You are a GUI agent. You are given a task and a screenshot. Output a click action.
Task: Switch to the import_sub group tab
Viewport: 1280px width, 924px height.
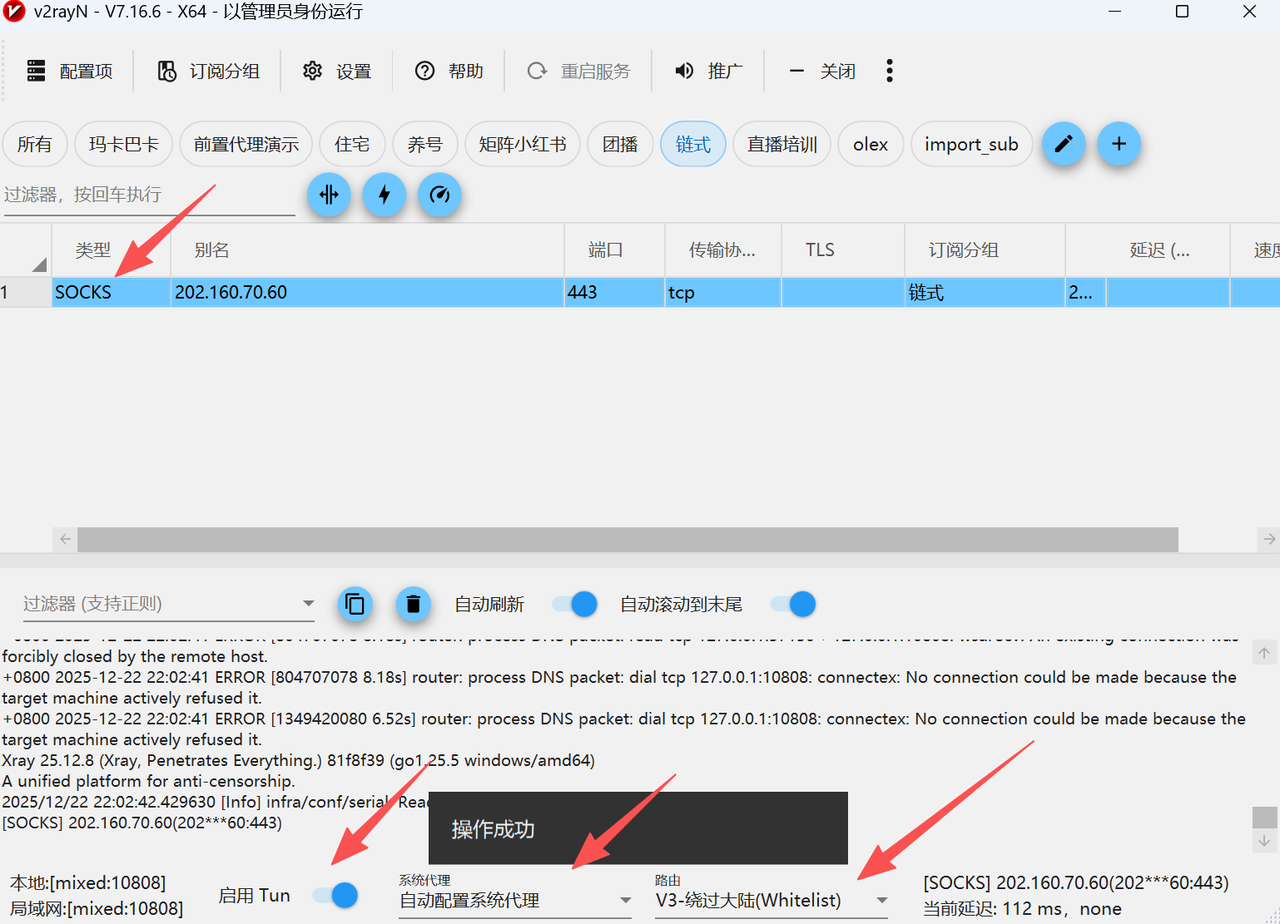tap(971, 144)
